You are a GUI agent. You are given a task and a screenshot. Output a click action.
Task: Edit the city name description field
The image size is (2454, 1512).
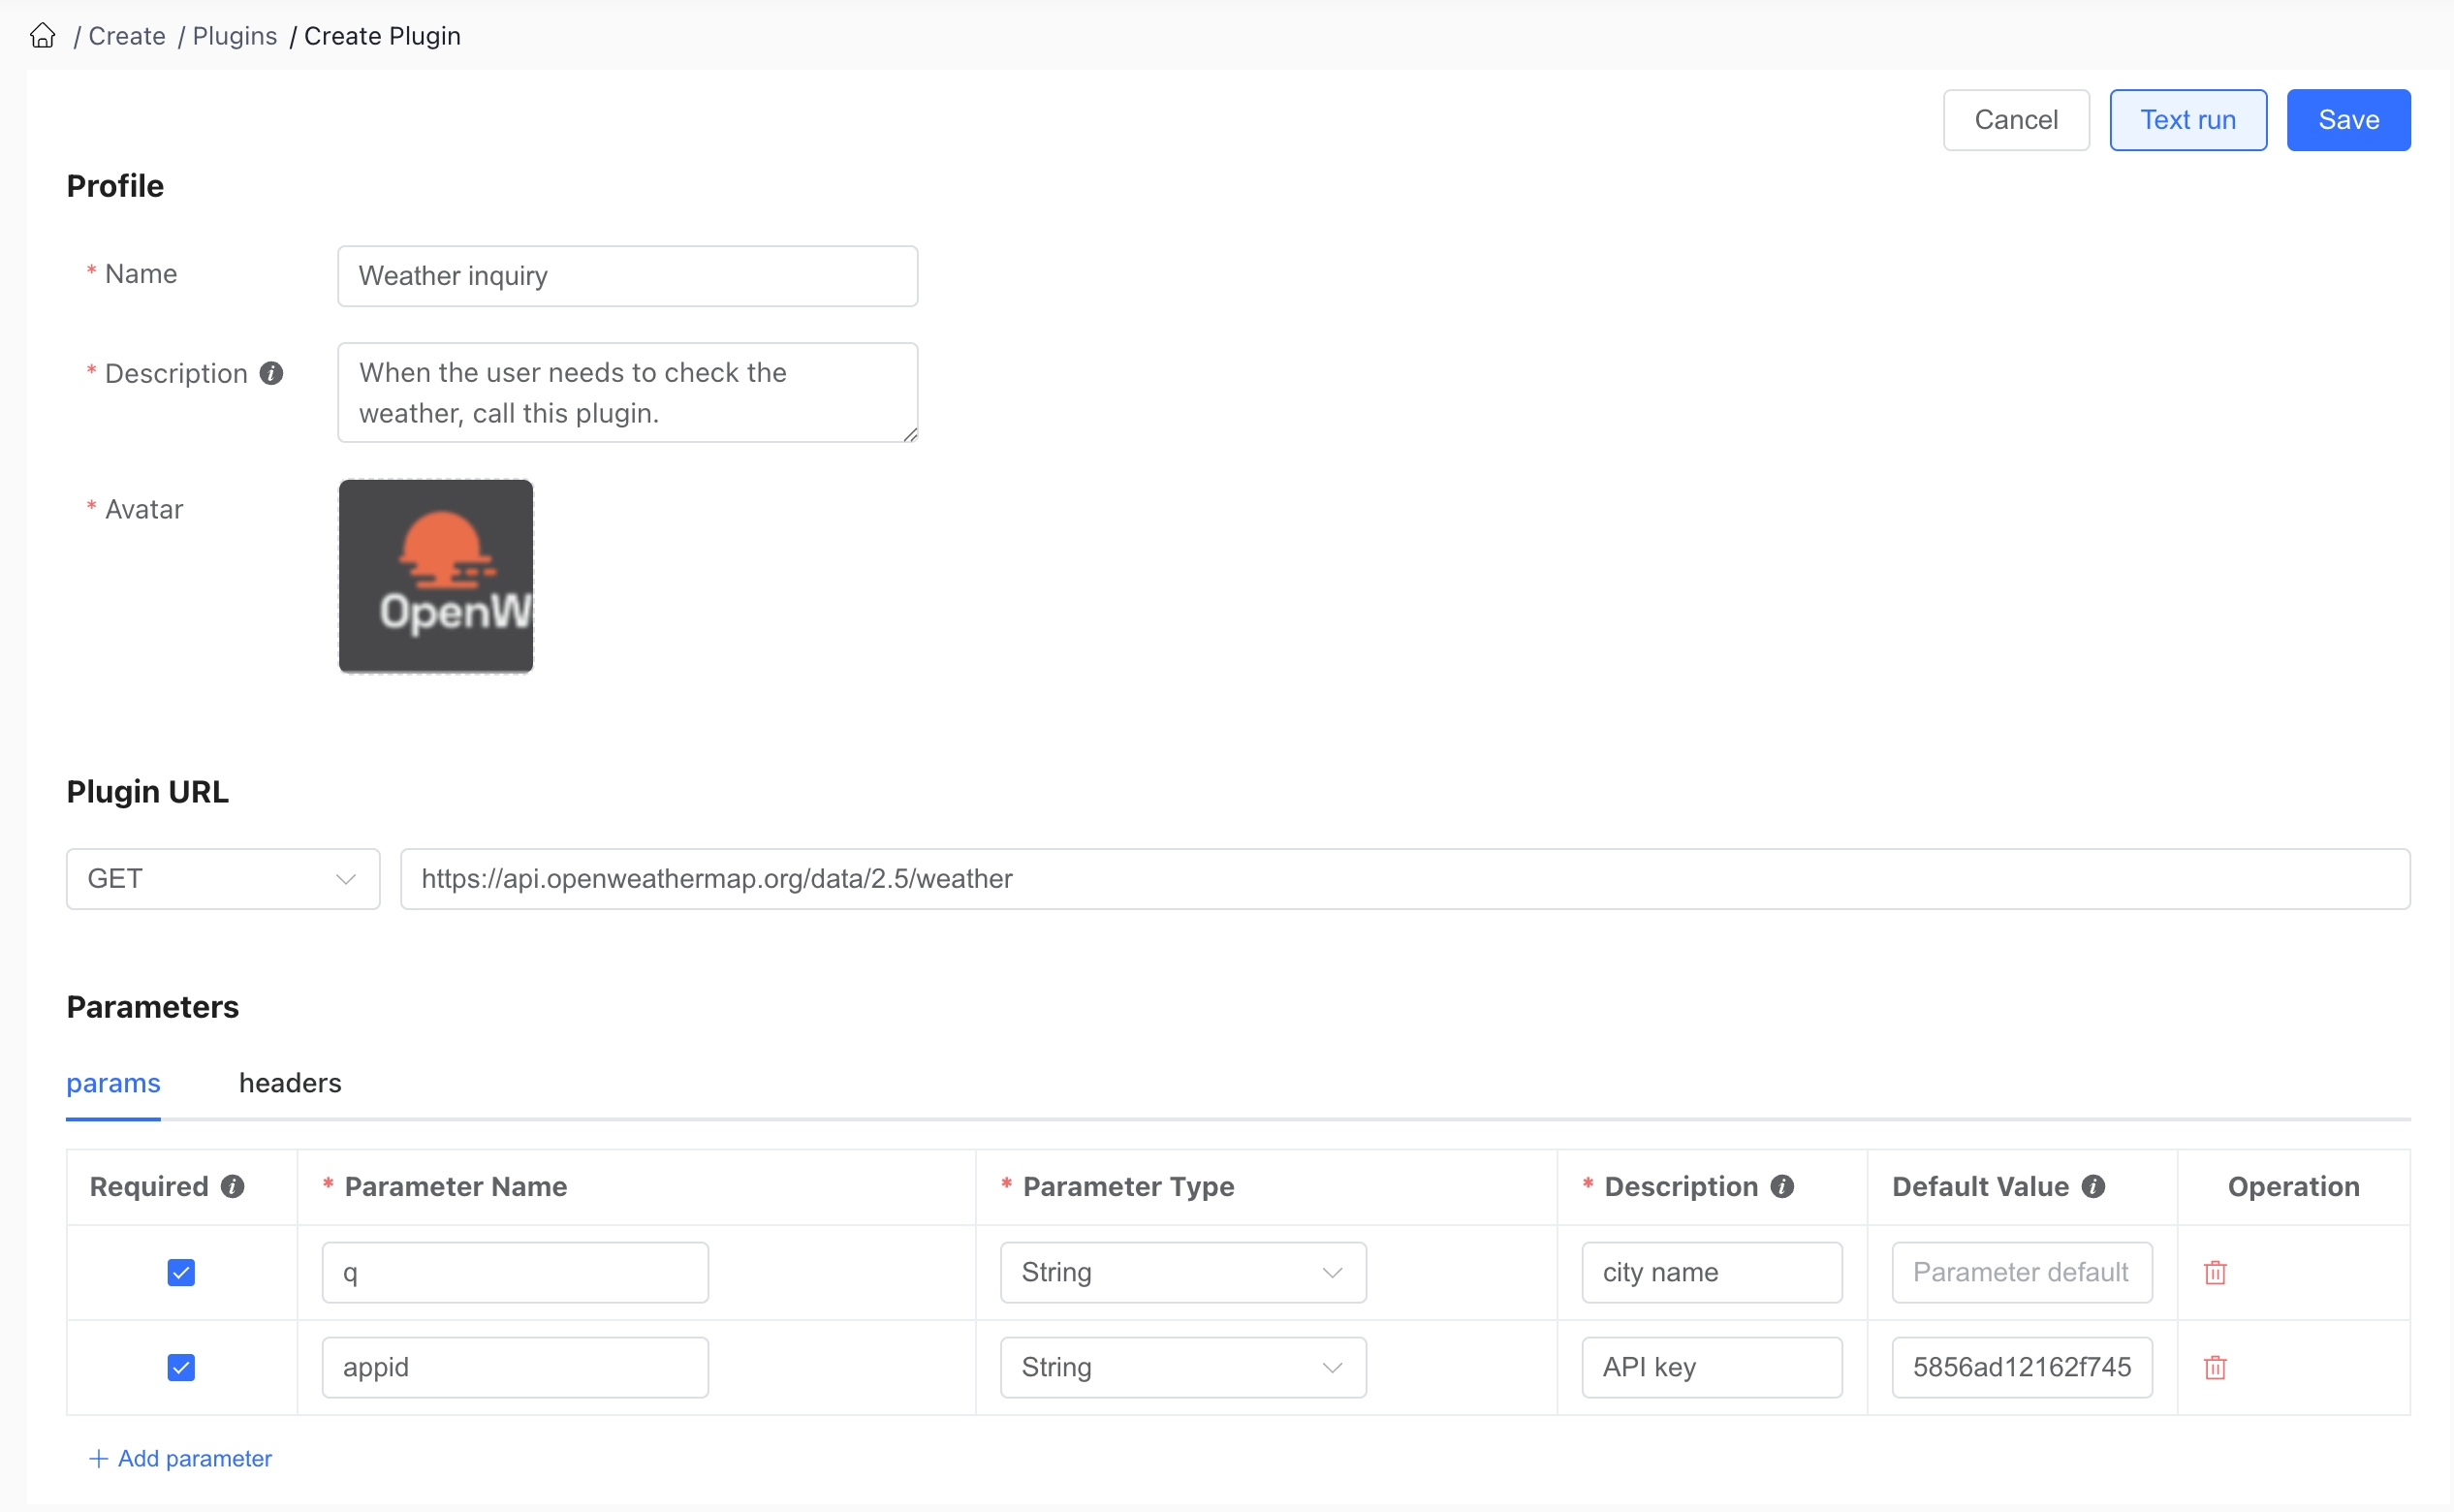click(1712, 1272)
